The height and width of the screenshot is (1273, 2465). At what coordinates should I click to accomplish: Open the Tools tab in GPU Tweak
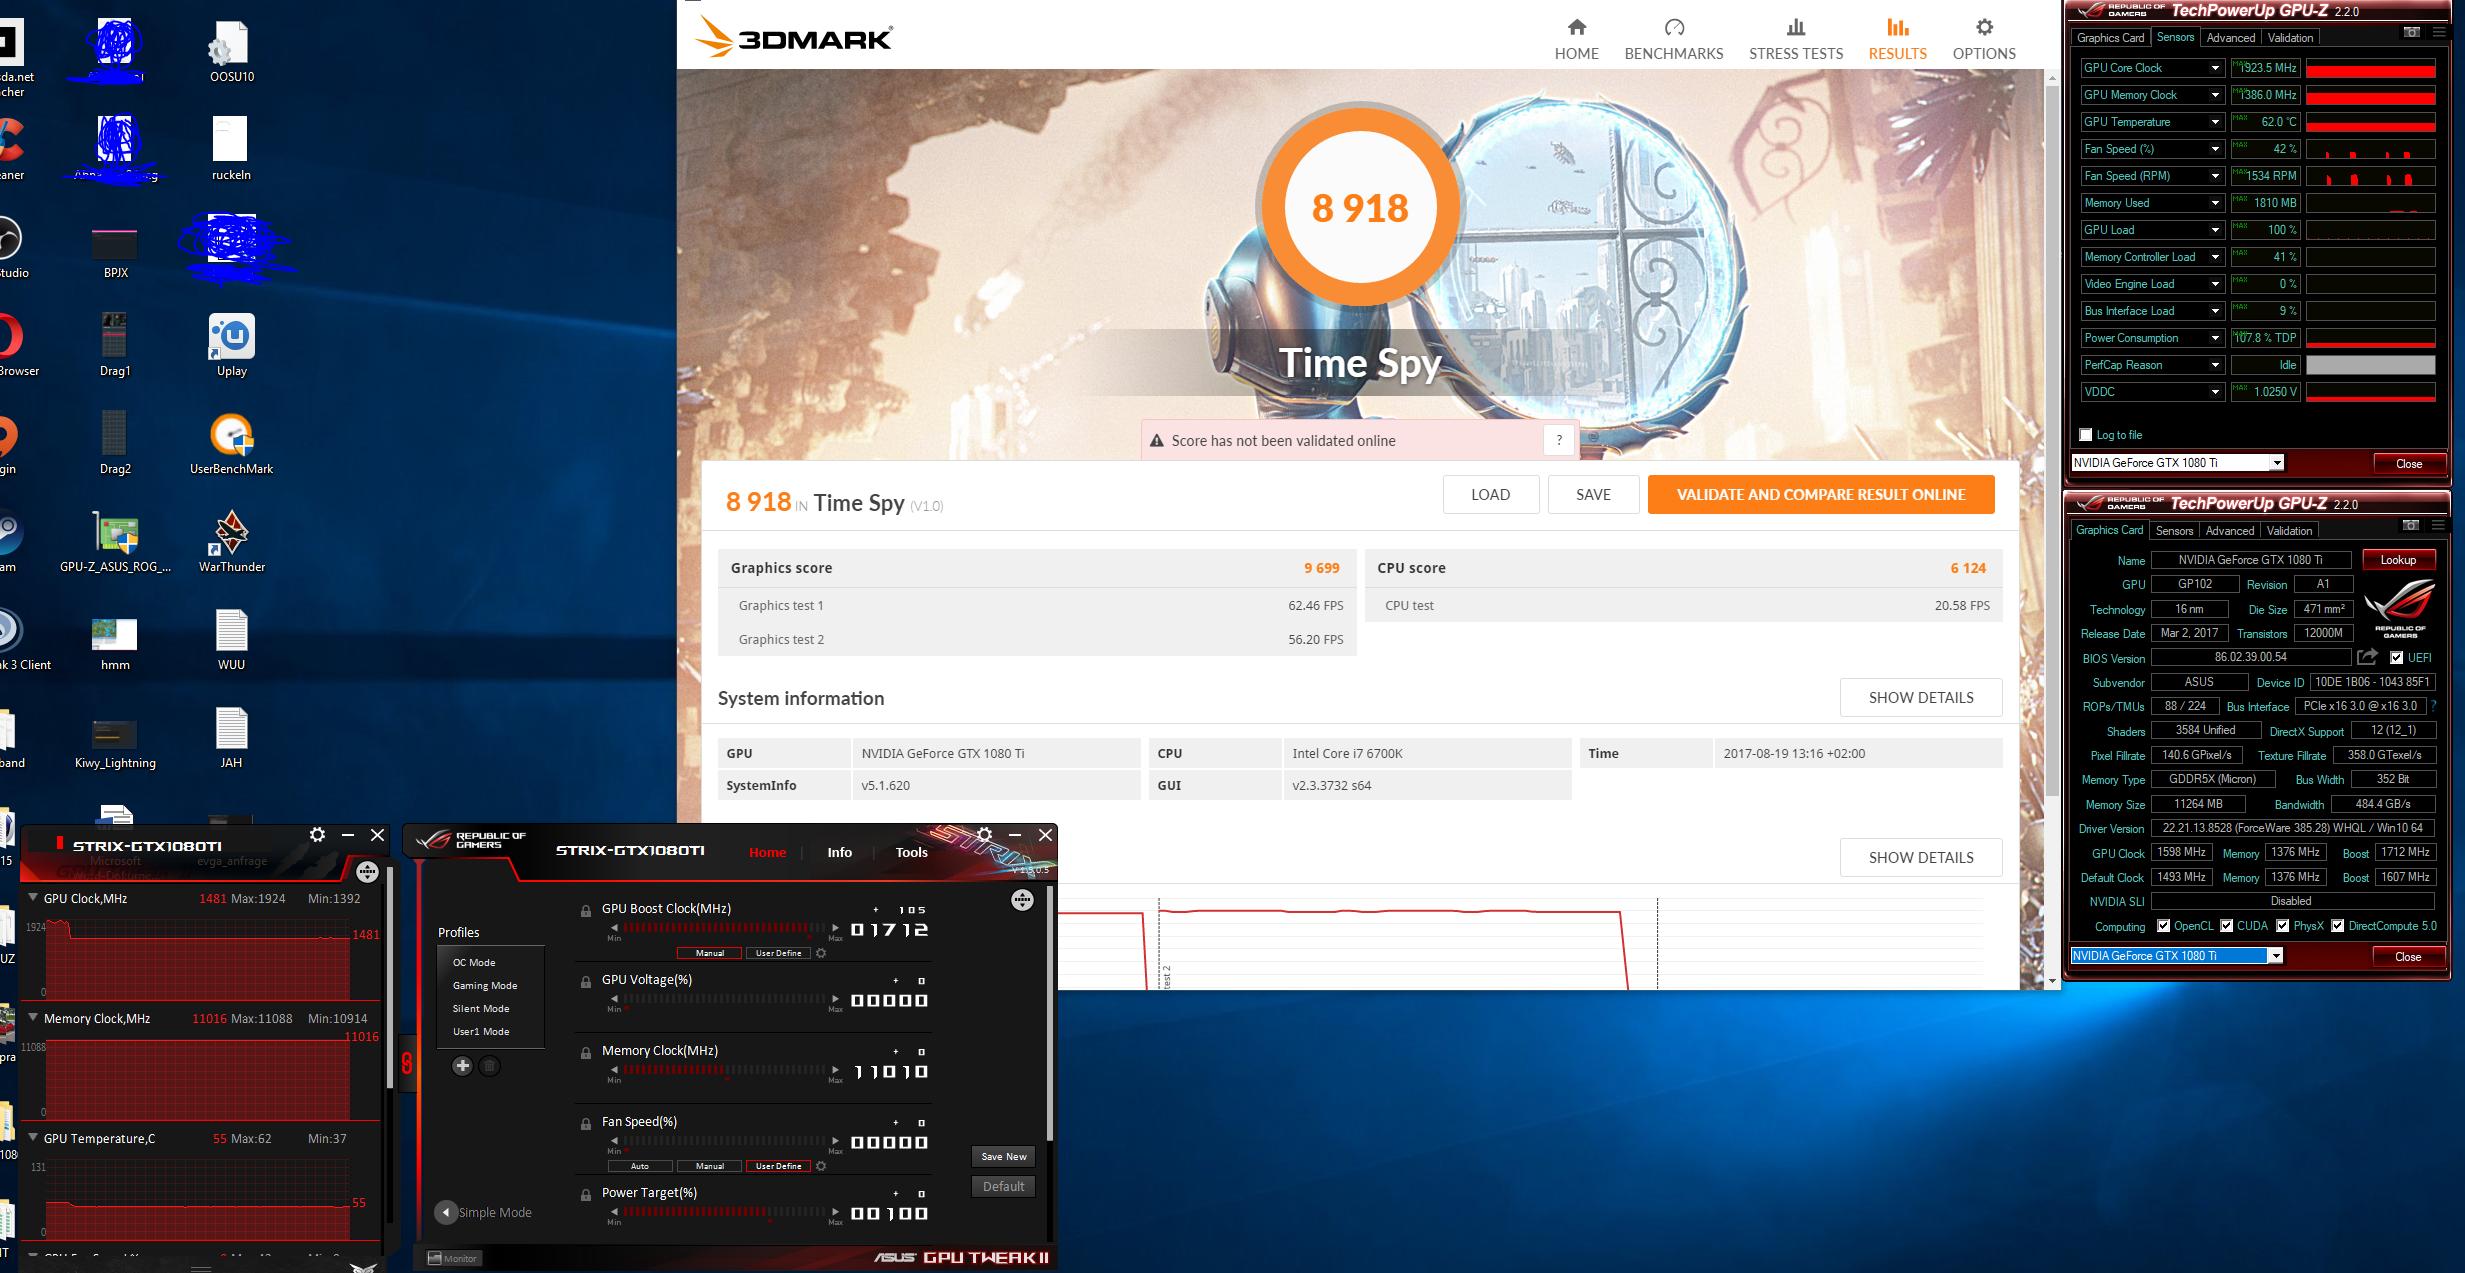tap(911, 852)
